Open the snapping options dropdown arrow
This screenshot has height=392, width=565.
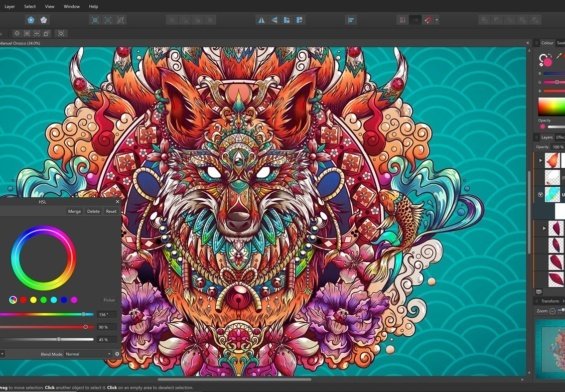pos(437,21)
